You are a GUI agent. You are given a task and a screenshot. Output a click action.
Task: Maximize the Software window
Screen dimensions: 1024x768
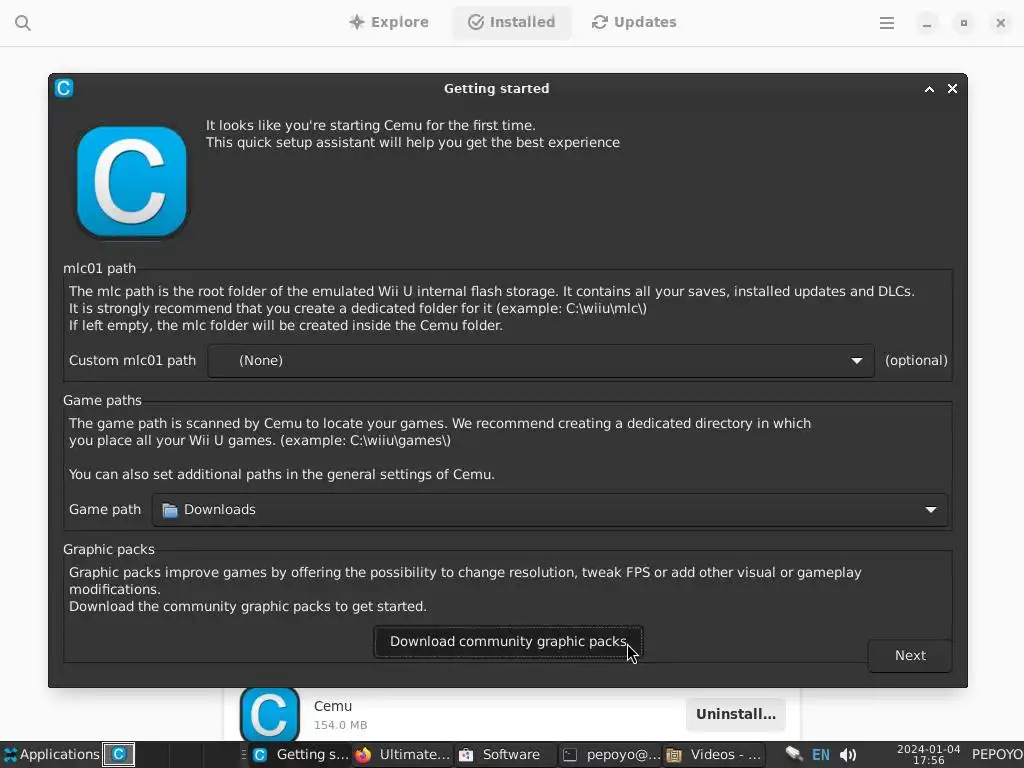tap(963, 24)
